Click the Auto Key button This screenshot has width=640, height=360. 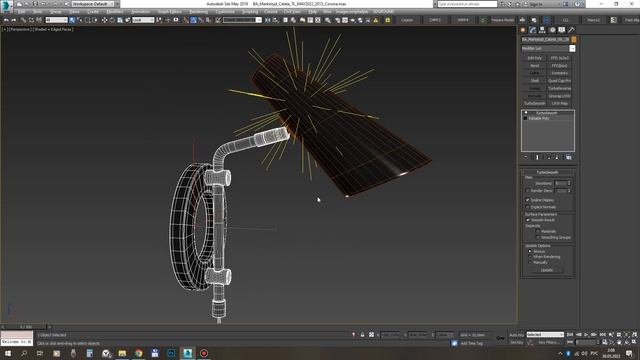coord(516,335)
